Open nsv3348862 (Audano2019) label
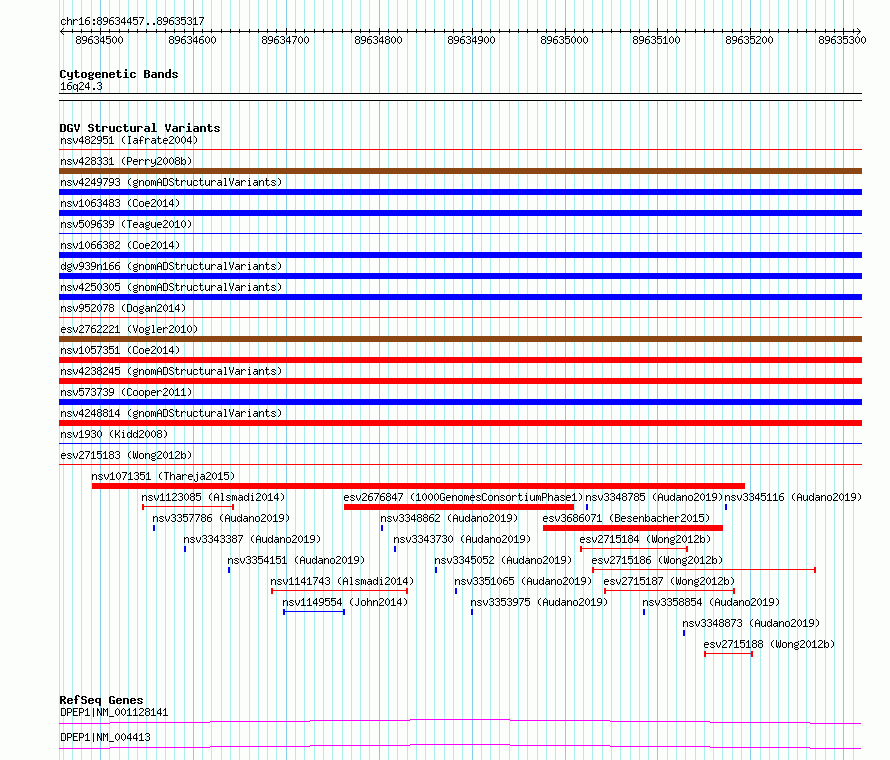 449,518
